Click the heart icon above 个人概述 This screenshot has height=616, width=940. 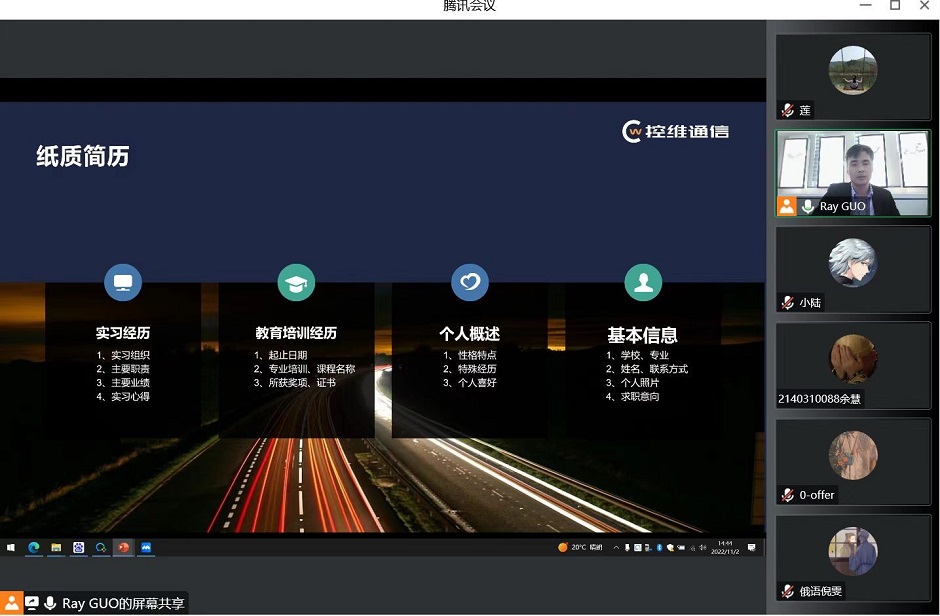[x=470, y=283]
